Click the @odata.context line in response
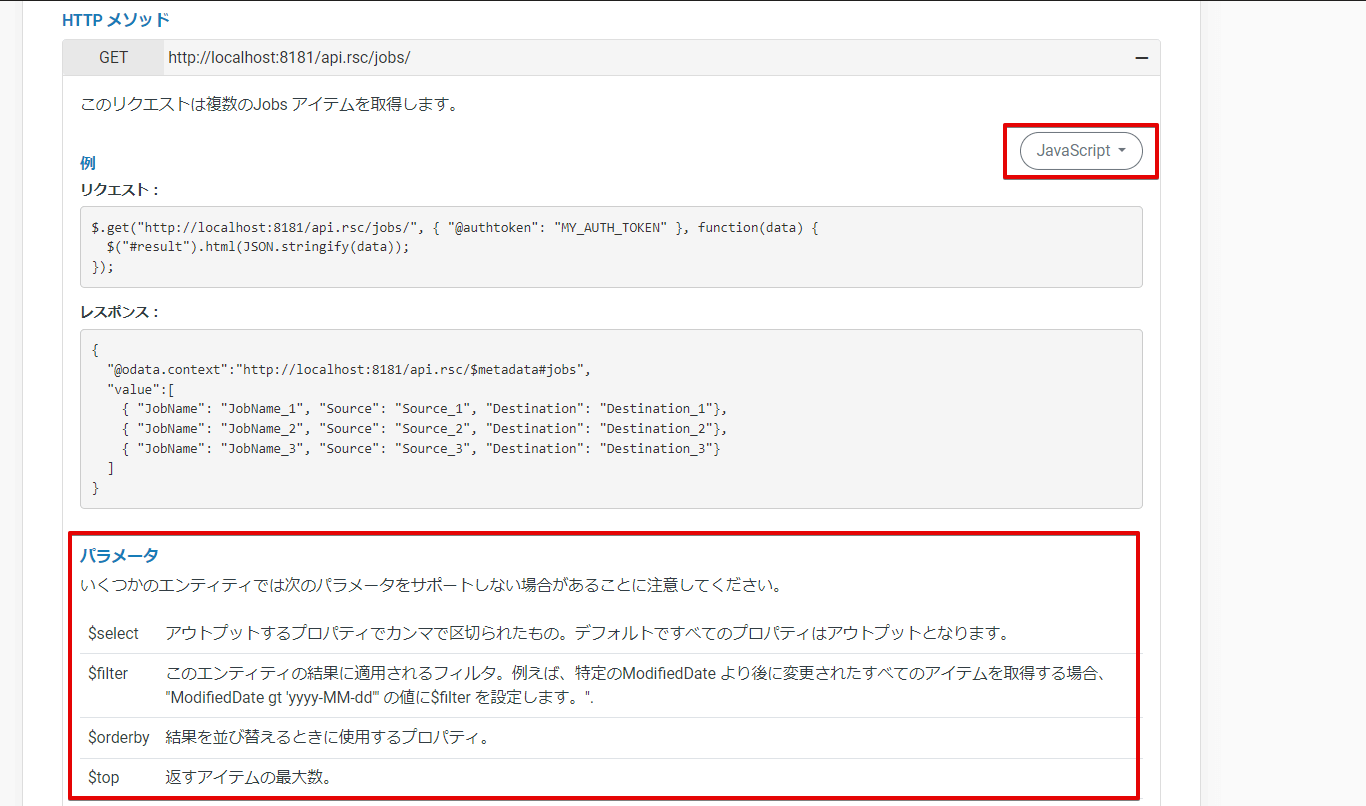The width and height of the screenshot is (1366, 806). point(349,369)
